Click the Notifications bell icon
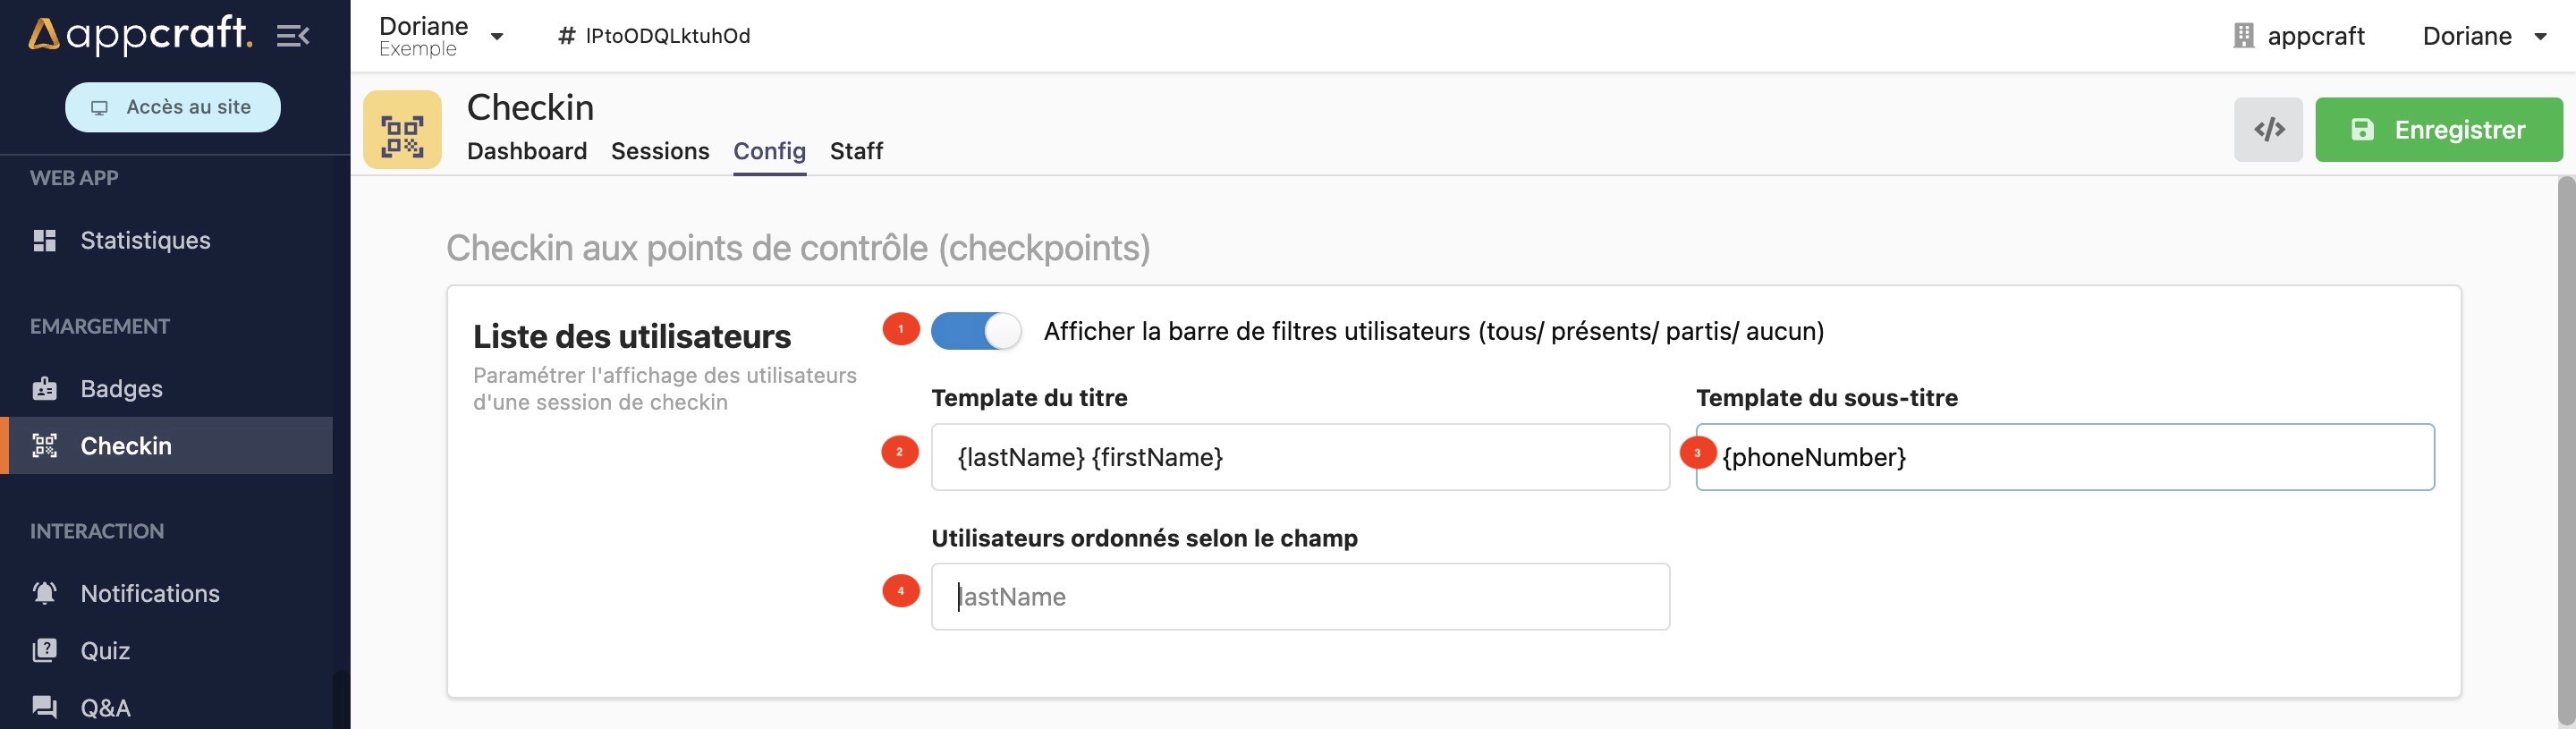Viewport: 2576px width, 729px height. 44,593
